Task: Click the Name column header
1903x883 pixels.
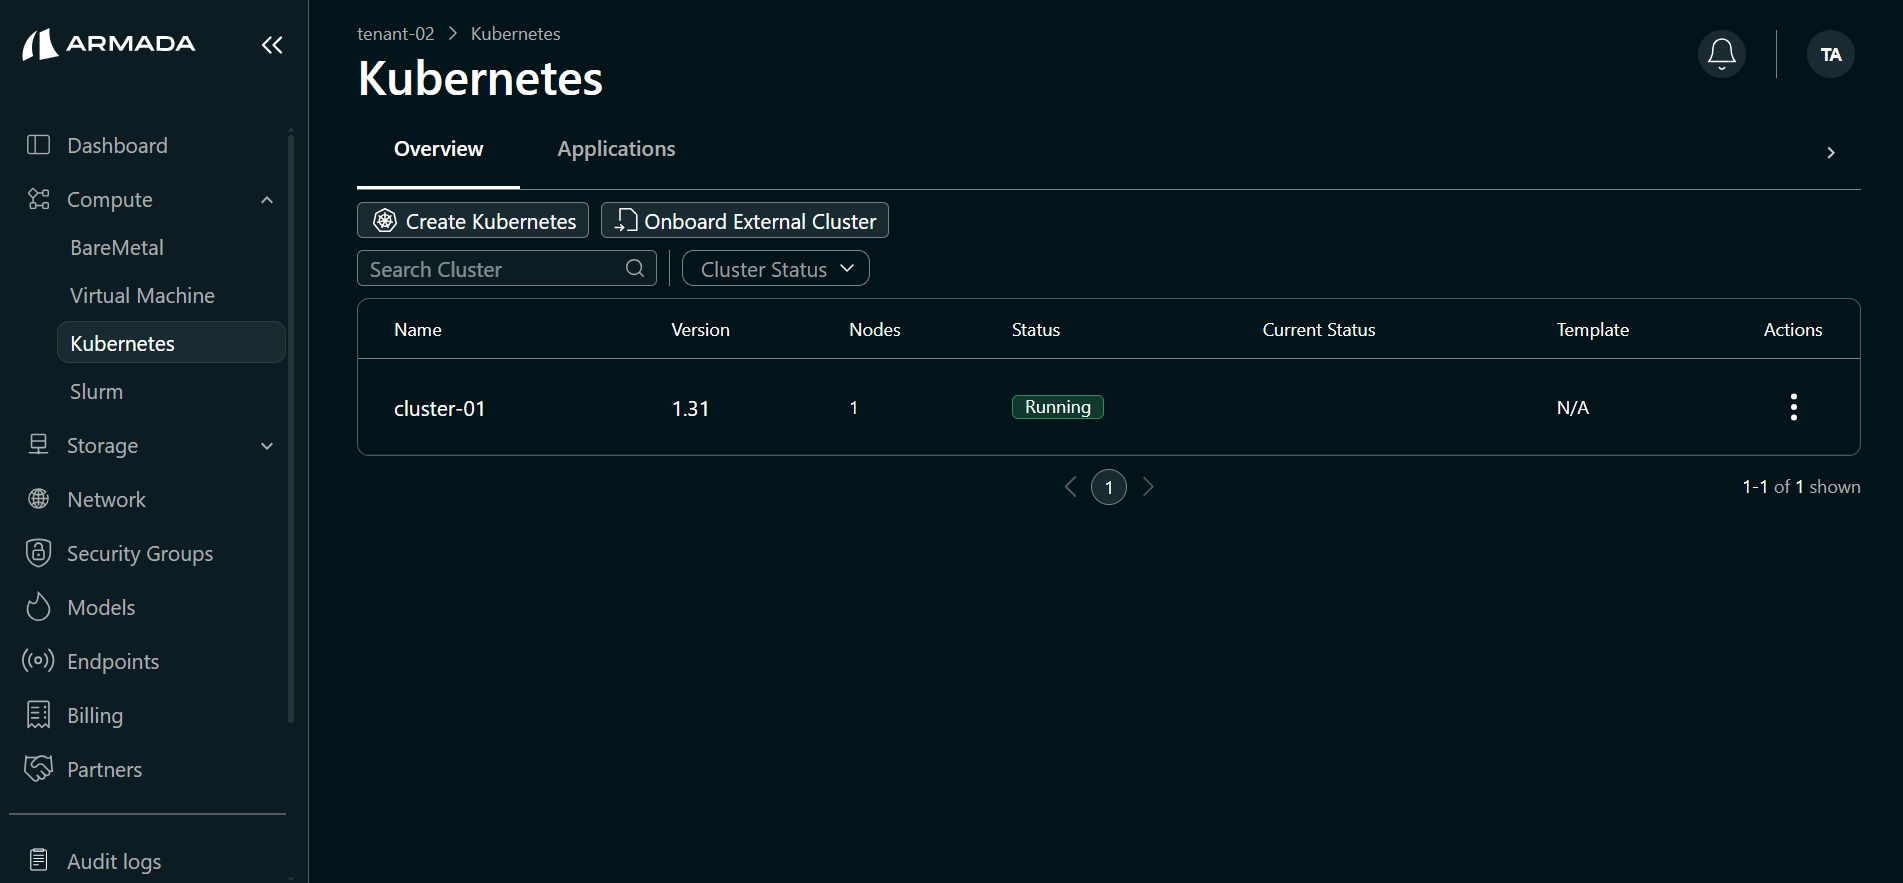Action: click(417, 329)
